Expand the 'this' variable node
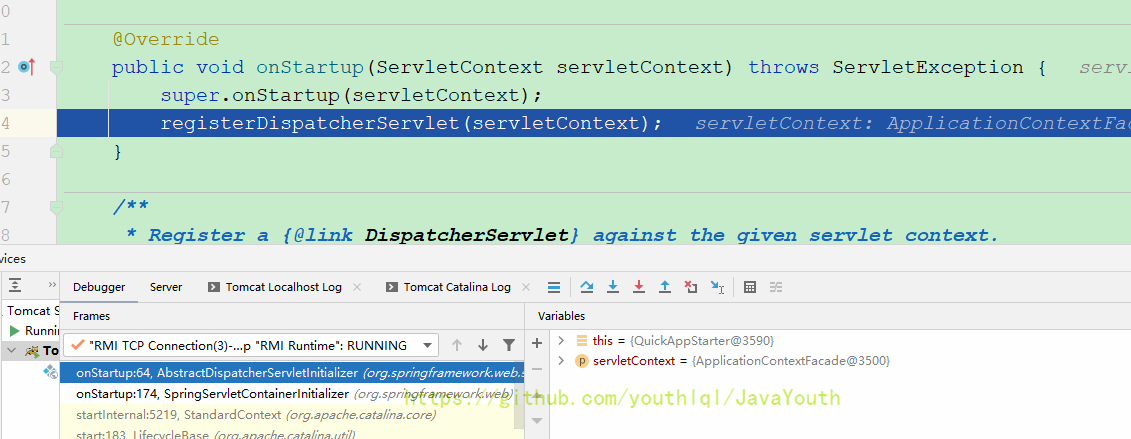This screenshot has height=439, width=1131. point(562,341)
